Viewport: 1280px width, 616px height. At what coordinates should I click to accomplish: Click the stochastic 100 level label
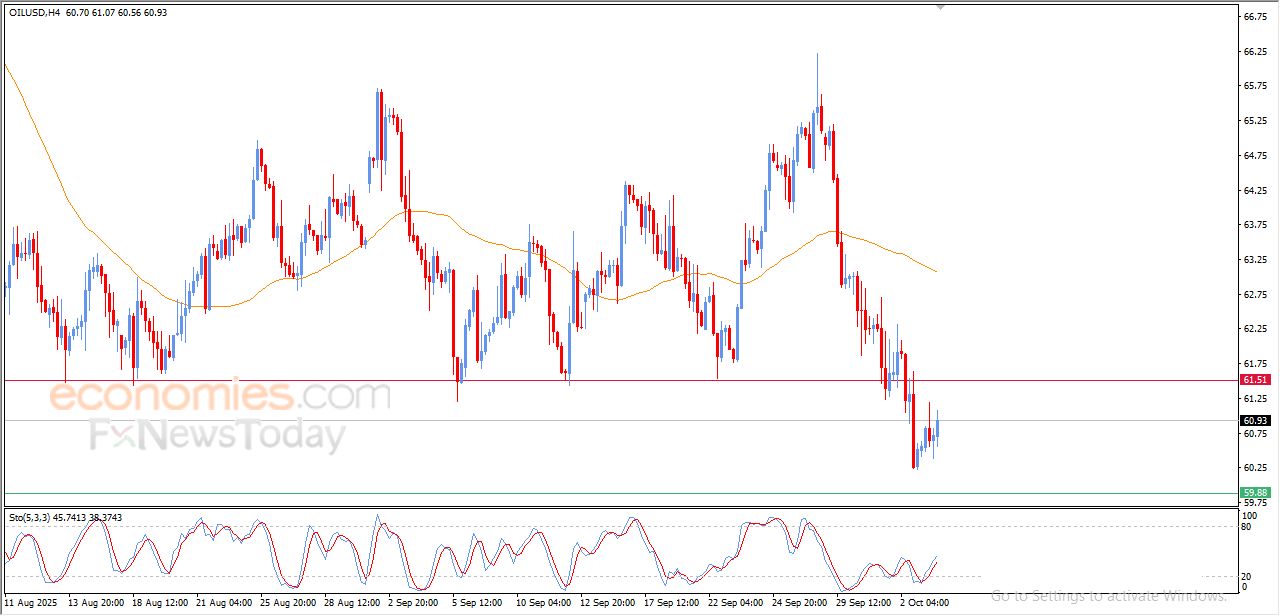coord(1247,516)
